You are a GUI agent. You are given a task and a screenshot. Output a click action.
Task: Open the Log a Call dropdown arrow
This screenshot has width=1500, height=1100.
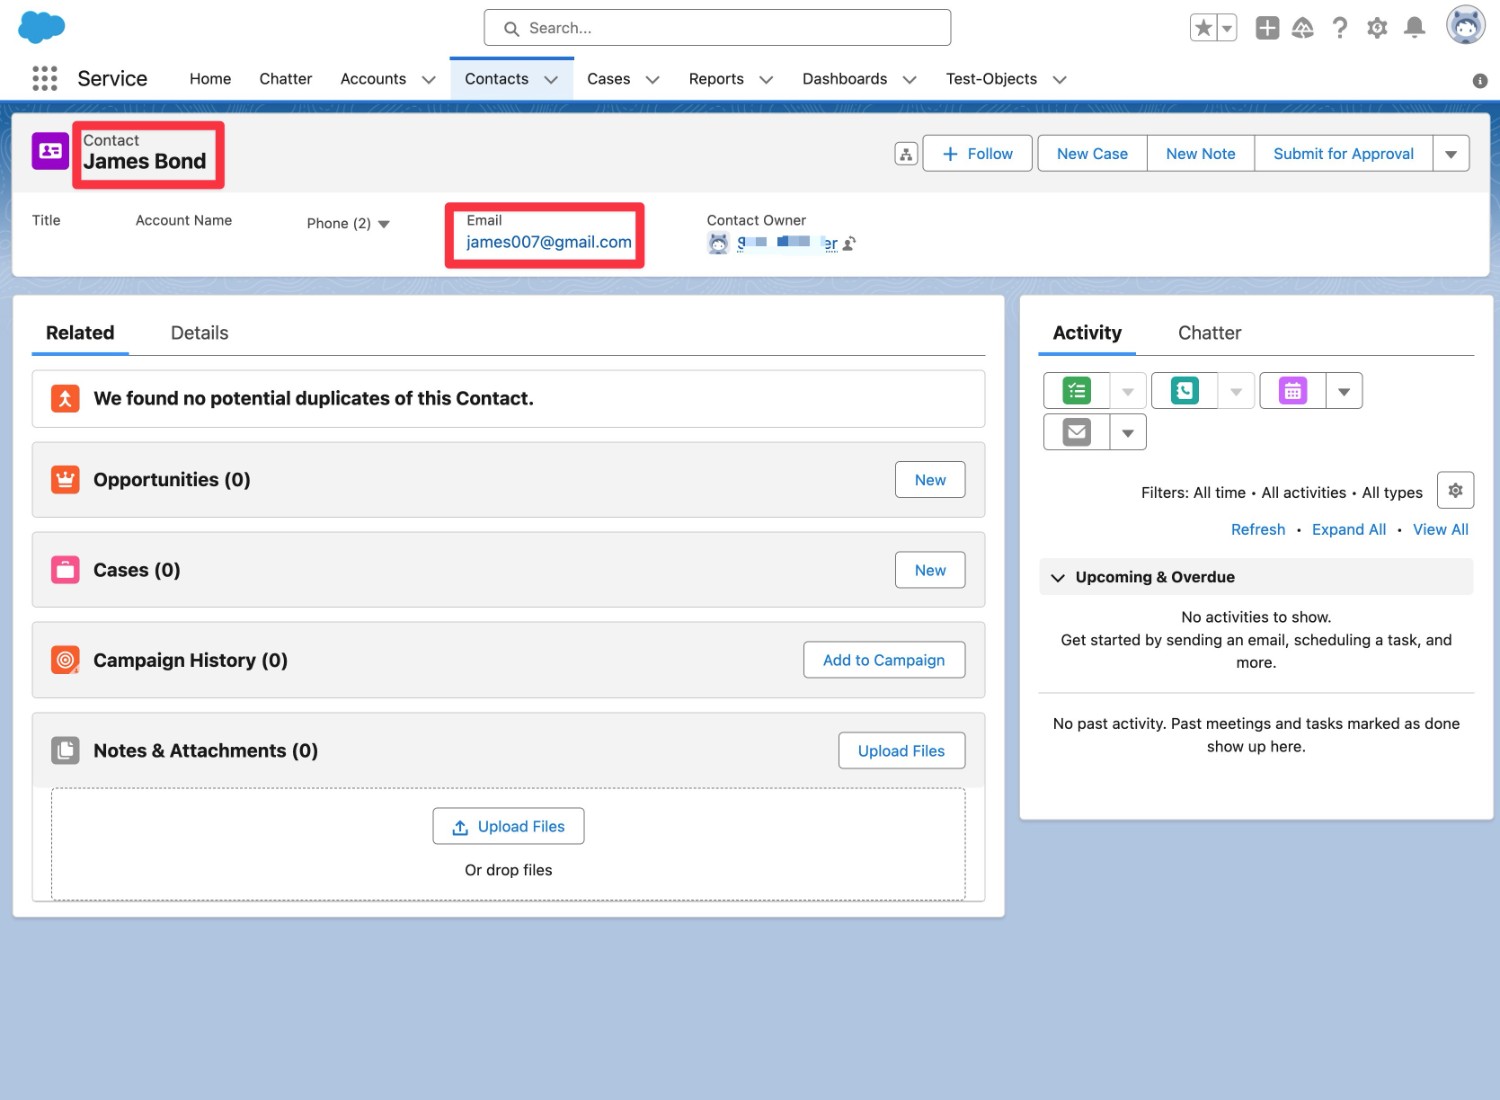(1236, 391)
